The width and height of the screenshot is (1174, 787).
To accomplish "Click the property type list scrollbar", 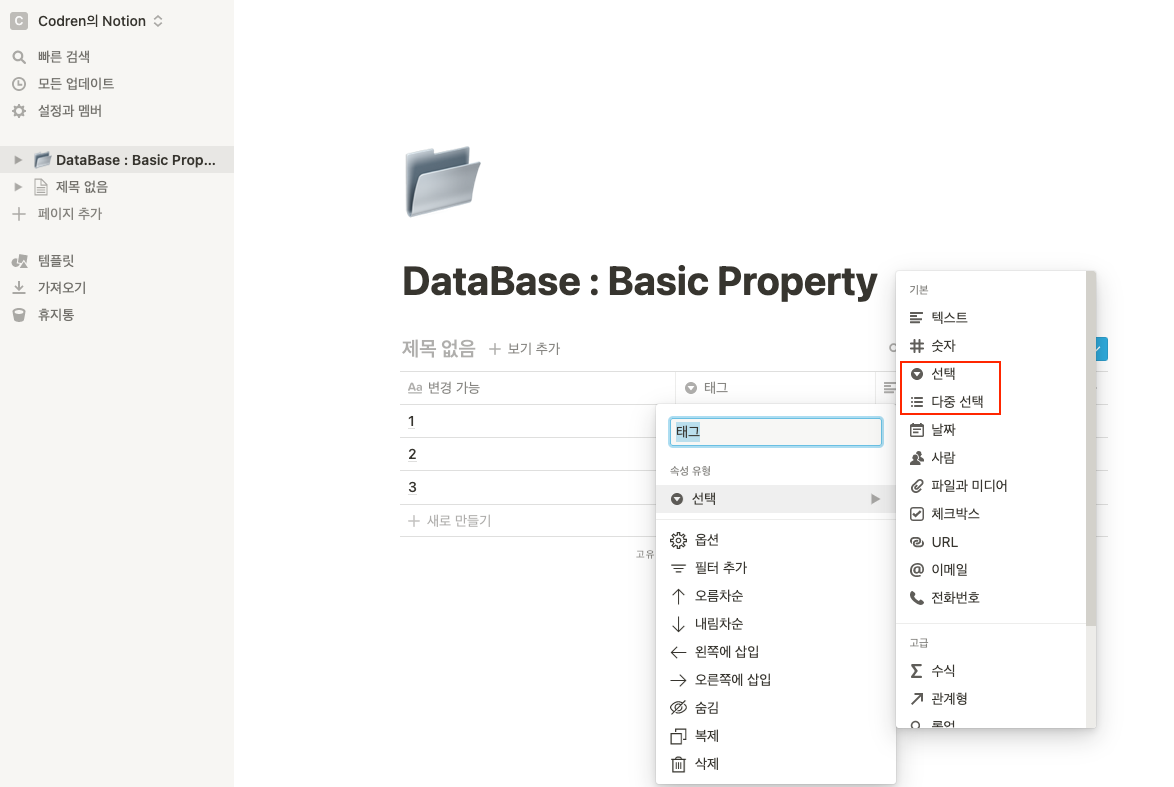I will coord(1091,449).
